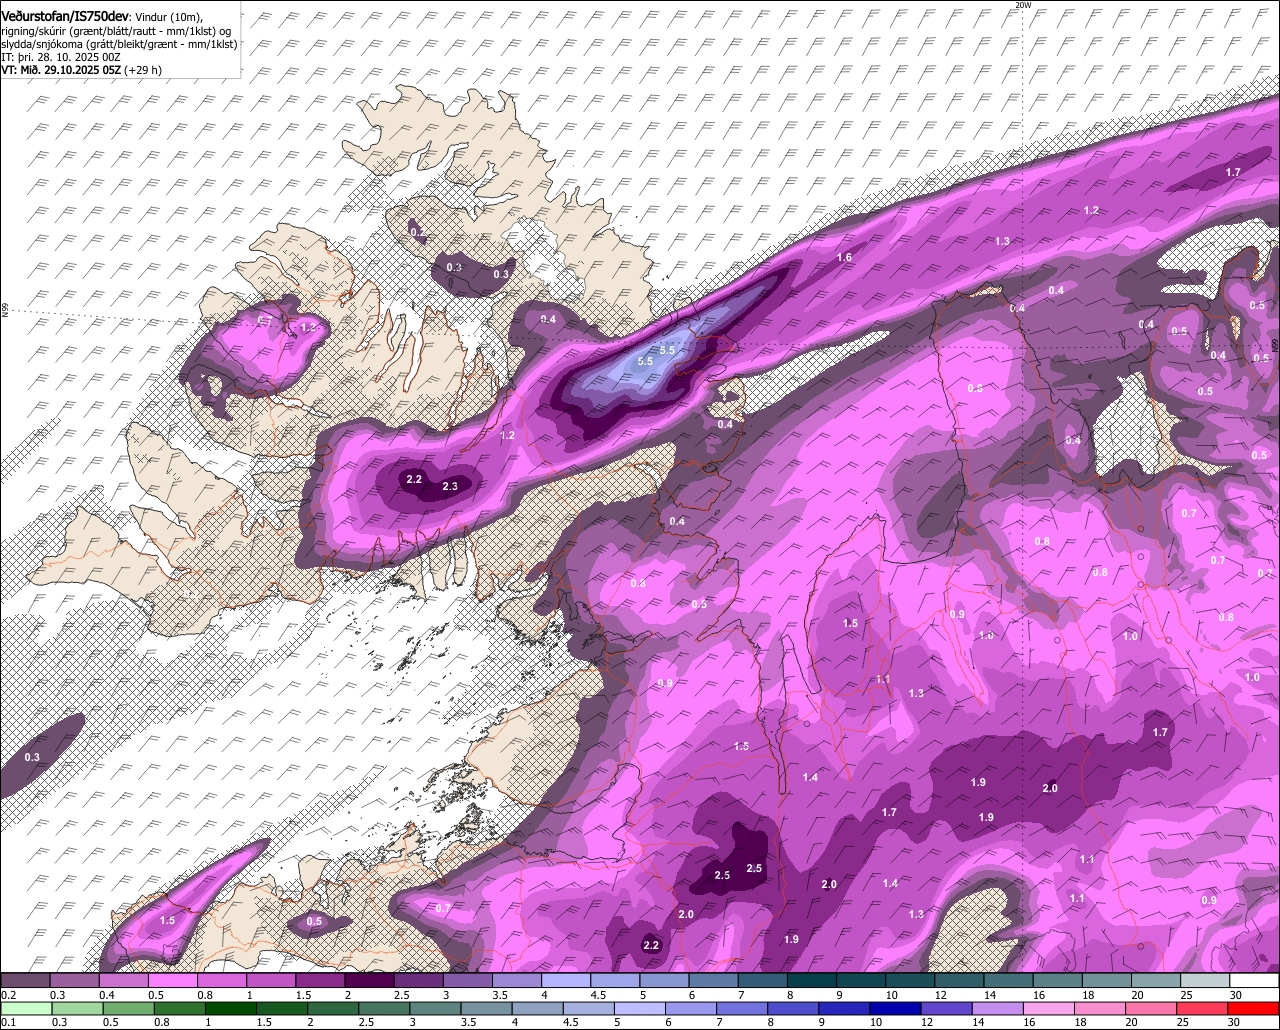Select upper legend swatch between 8 and 9
This screenshot has width=1280, height=1030.
pyautogui.click(x=812, y=980)
